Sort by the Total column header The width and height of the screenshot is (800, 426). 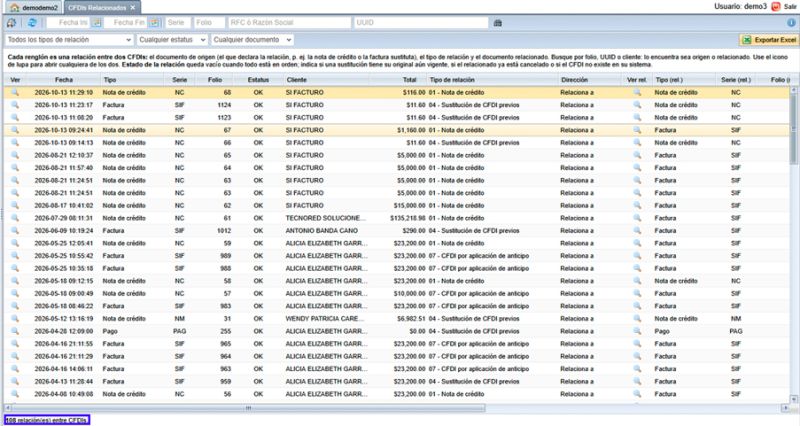click(x=397, y=80)
